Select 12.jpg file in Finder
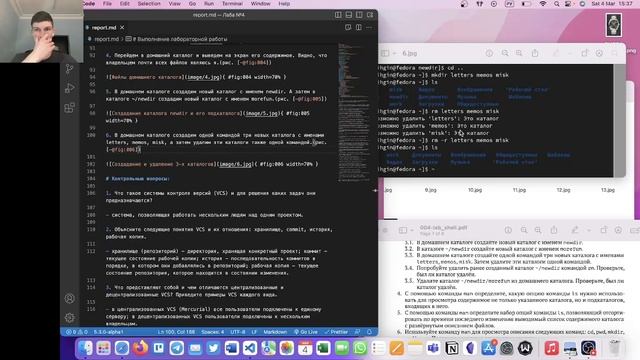 click(x=563, y=190)
